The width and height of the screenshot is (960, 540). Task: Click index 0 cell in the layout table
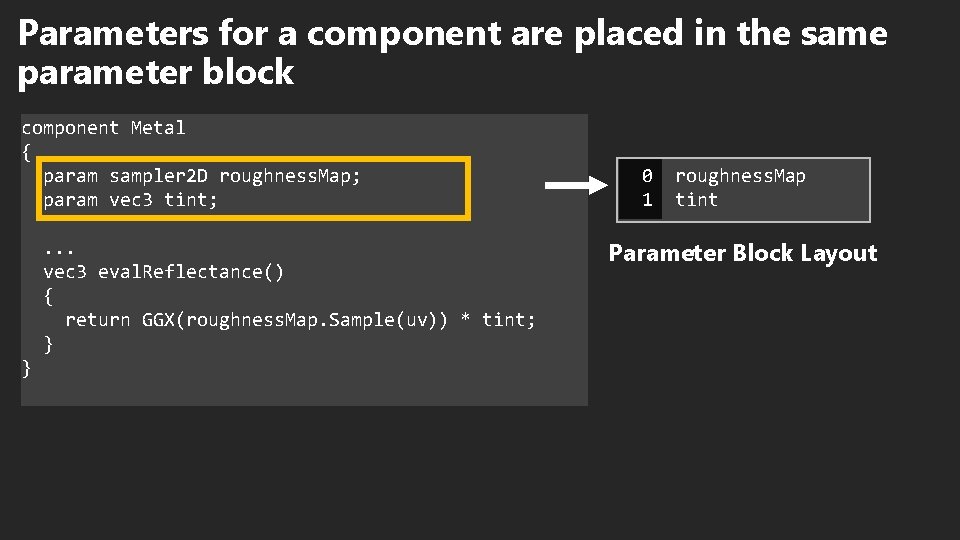point(647,176)
